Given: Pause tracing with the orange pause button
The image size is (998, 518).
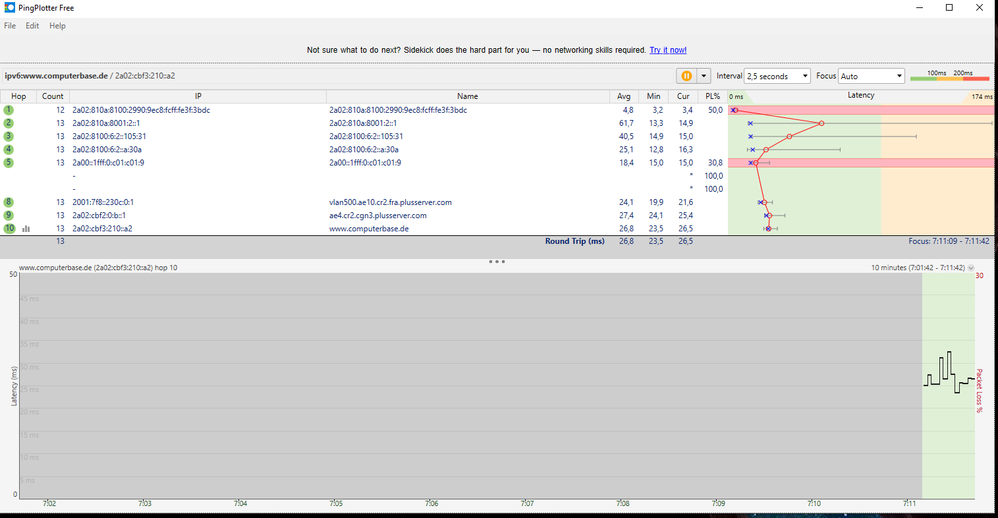Looking at the screenshot, I should coord(687,76).
